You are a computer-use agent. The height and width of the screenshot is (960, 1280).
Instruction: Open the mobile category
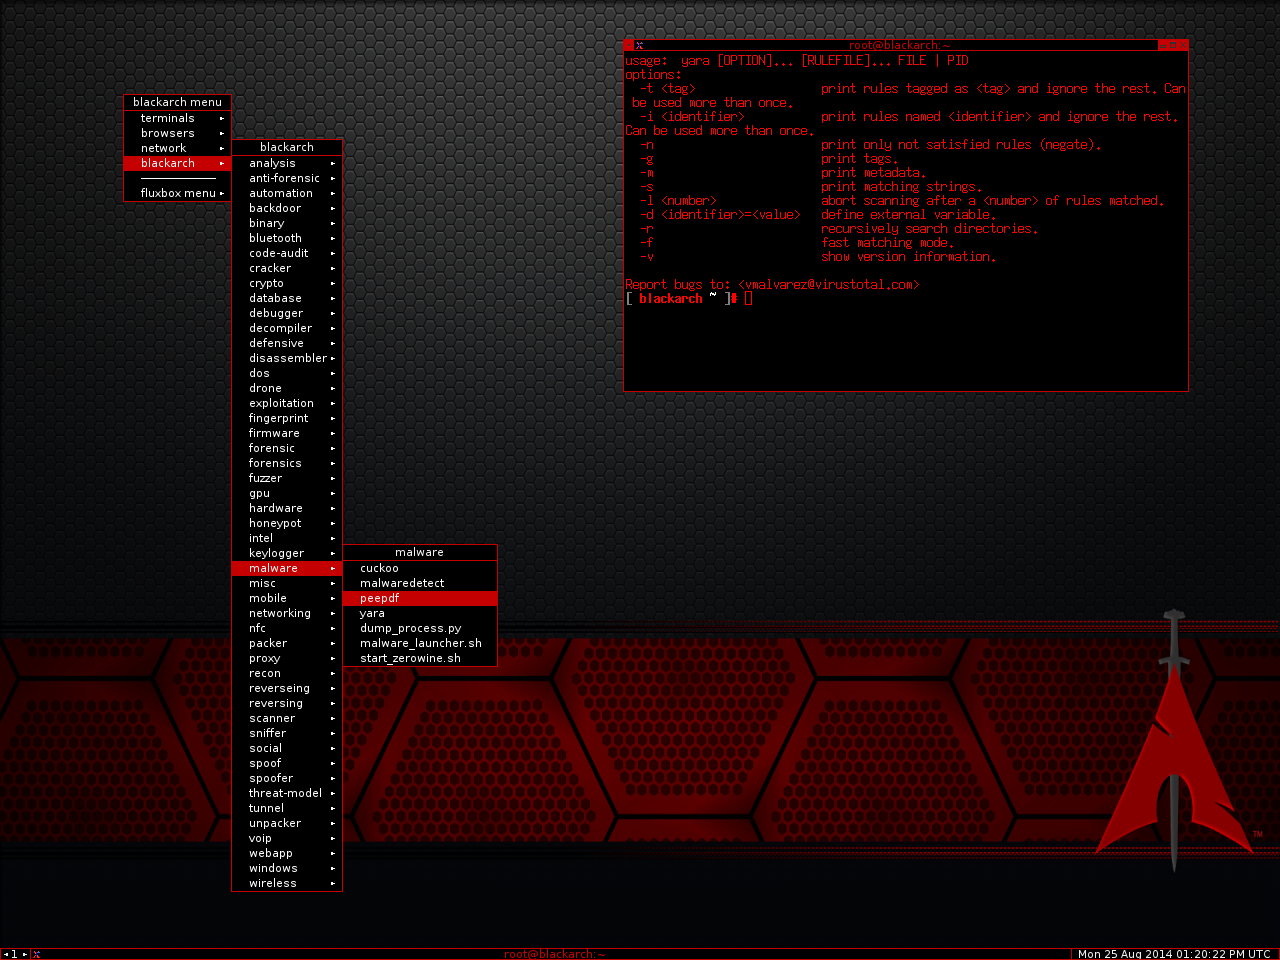coord(287,598)
